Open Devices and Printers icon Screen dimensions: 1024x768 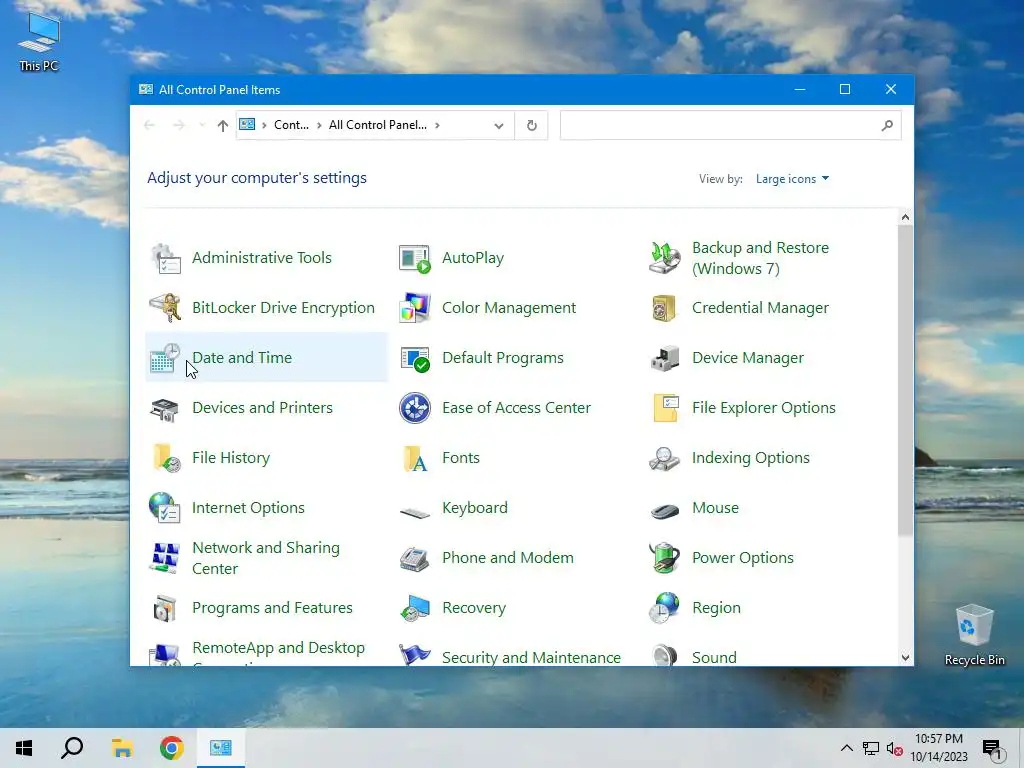click(x=165, y=408)
